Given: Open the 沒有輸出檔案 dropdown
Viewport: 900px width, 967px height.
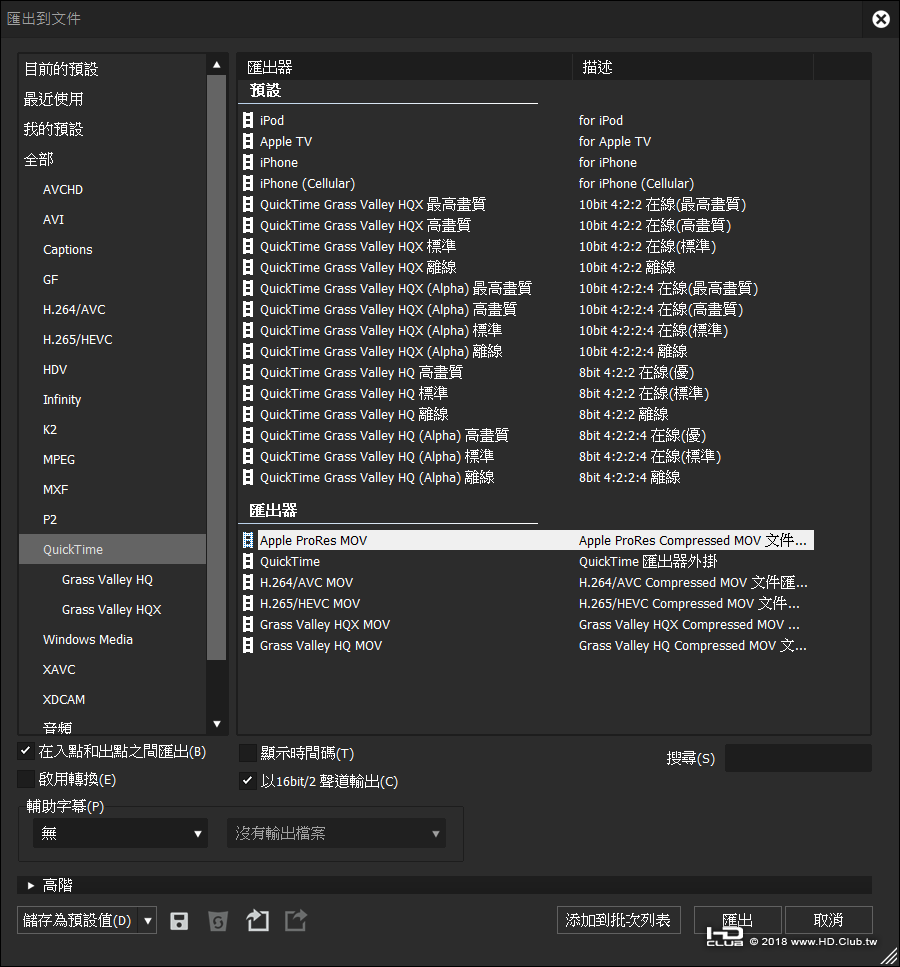Looking at the screenshot, I should [336, 833].
